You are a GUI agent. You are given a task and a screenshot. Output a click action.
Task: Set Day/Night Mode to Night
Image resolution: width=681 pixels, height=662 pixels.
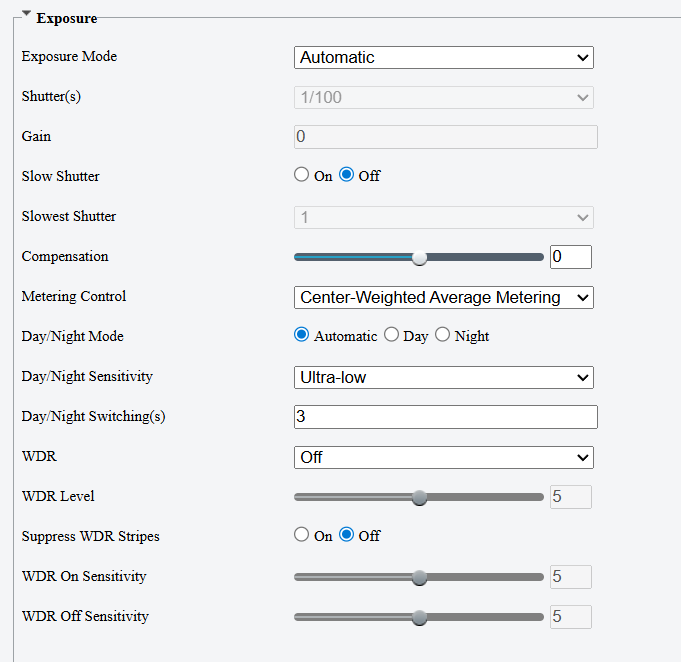tap(443, 335)
